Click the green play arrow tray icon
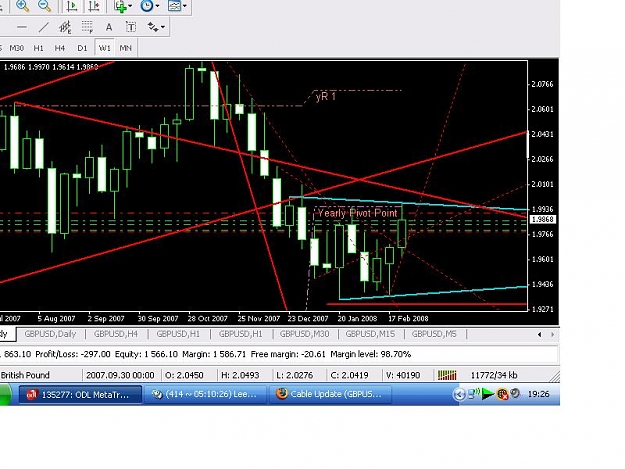Screen dimensions: 625x469 tap(487, 394)
